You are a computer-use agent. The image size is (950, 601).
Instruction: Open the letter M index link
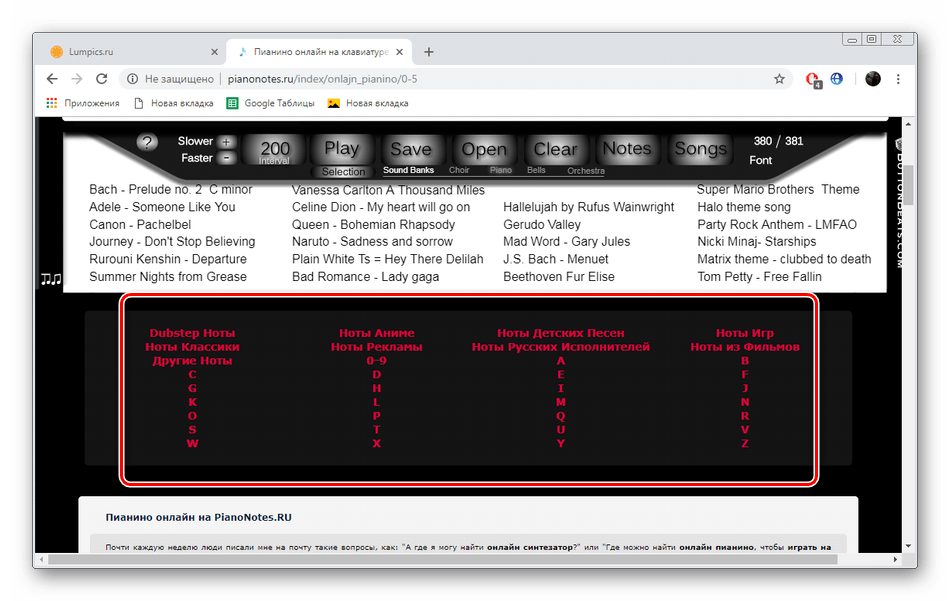pyautogui.click(x=560, y=402)
